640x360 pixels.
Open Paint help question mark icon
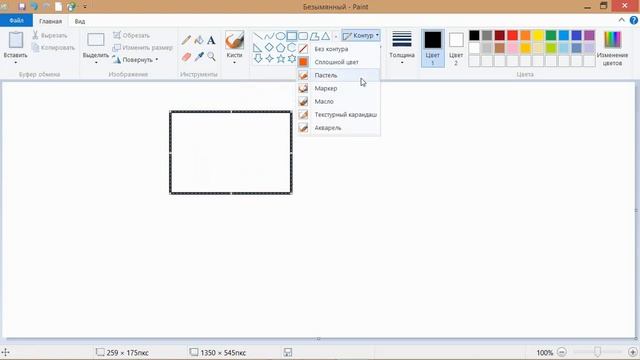[633, 20]
